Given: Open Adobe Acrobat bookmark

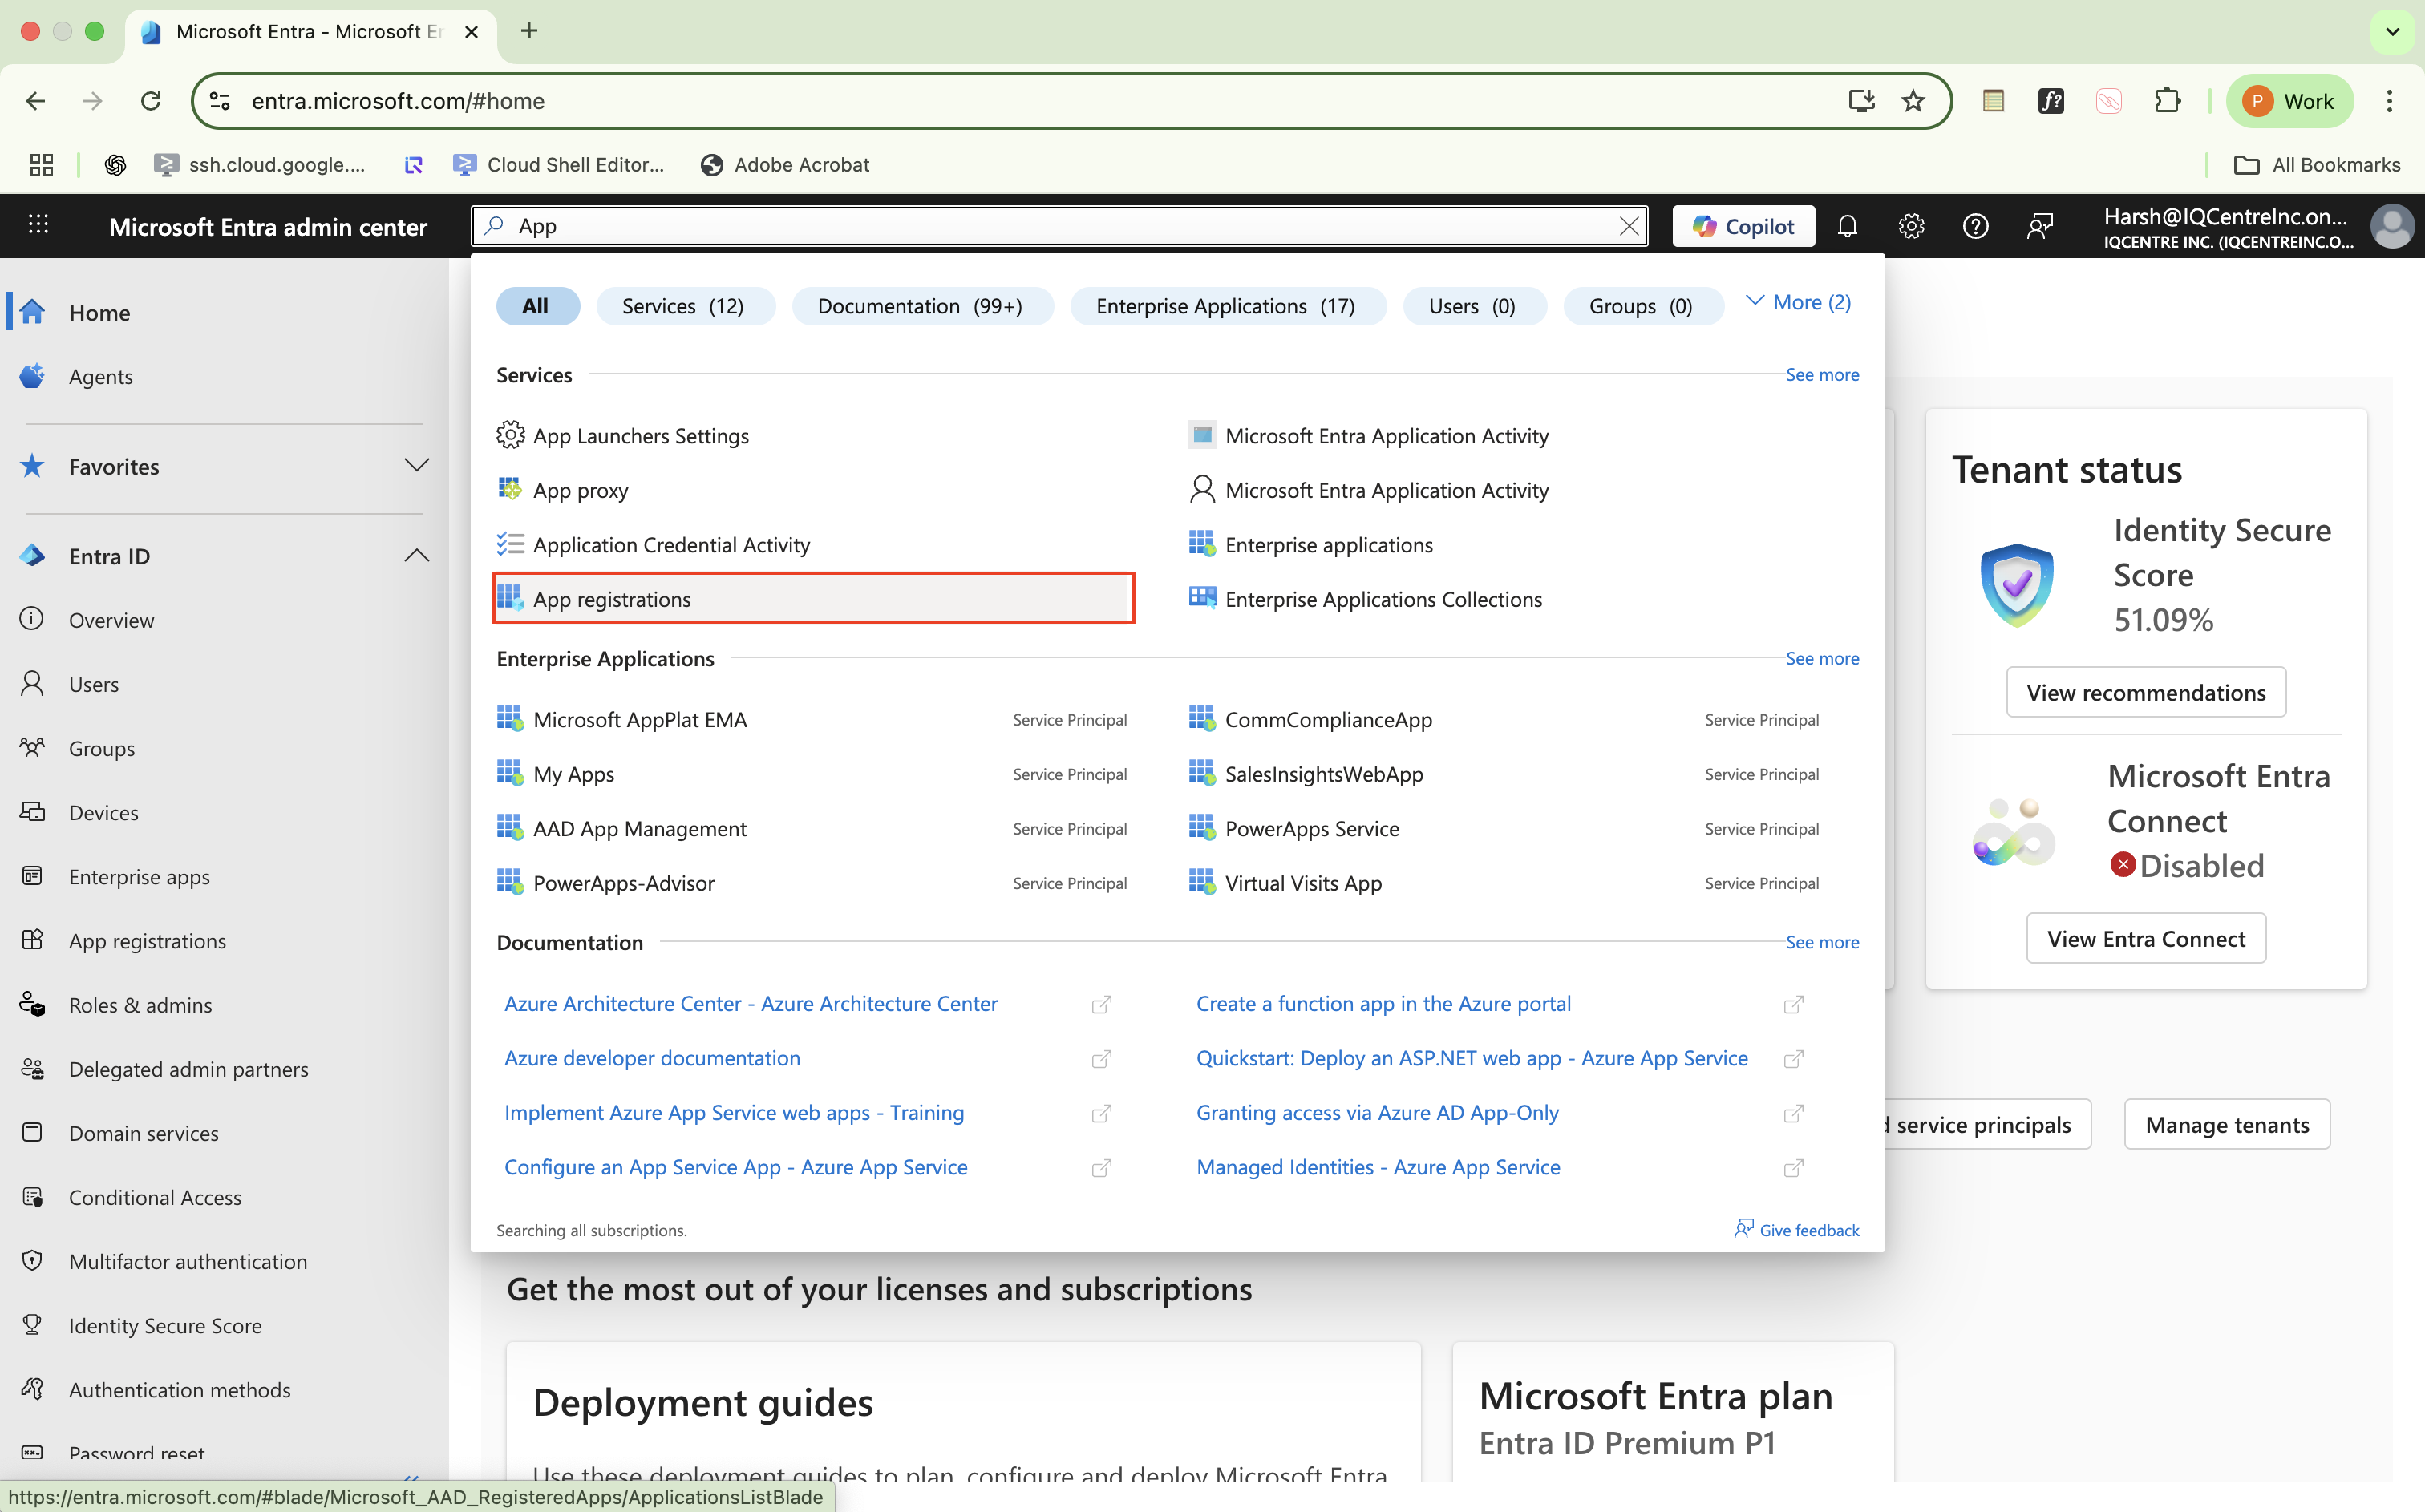Looking at the screenshot, I should coord(785,164).
